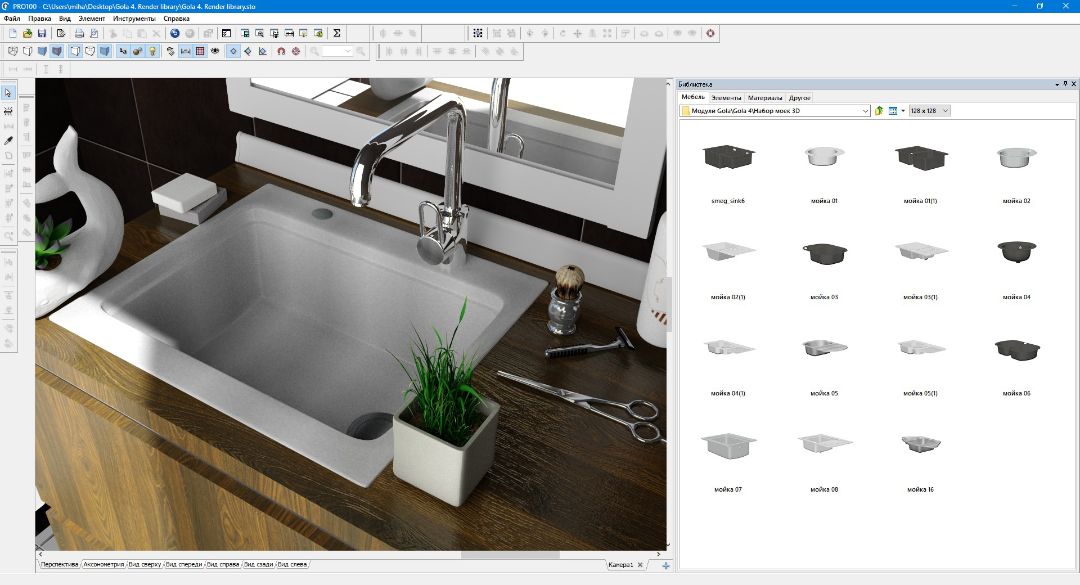Click the Sigma report icon
The height and width of the screenshot is (585, 1080).
336,33
